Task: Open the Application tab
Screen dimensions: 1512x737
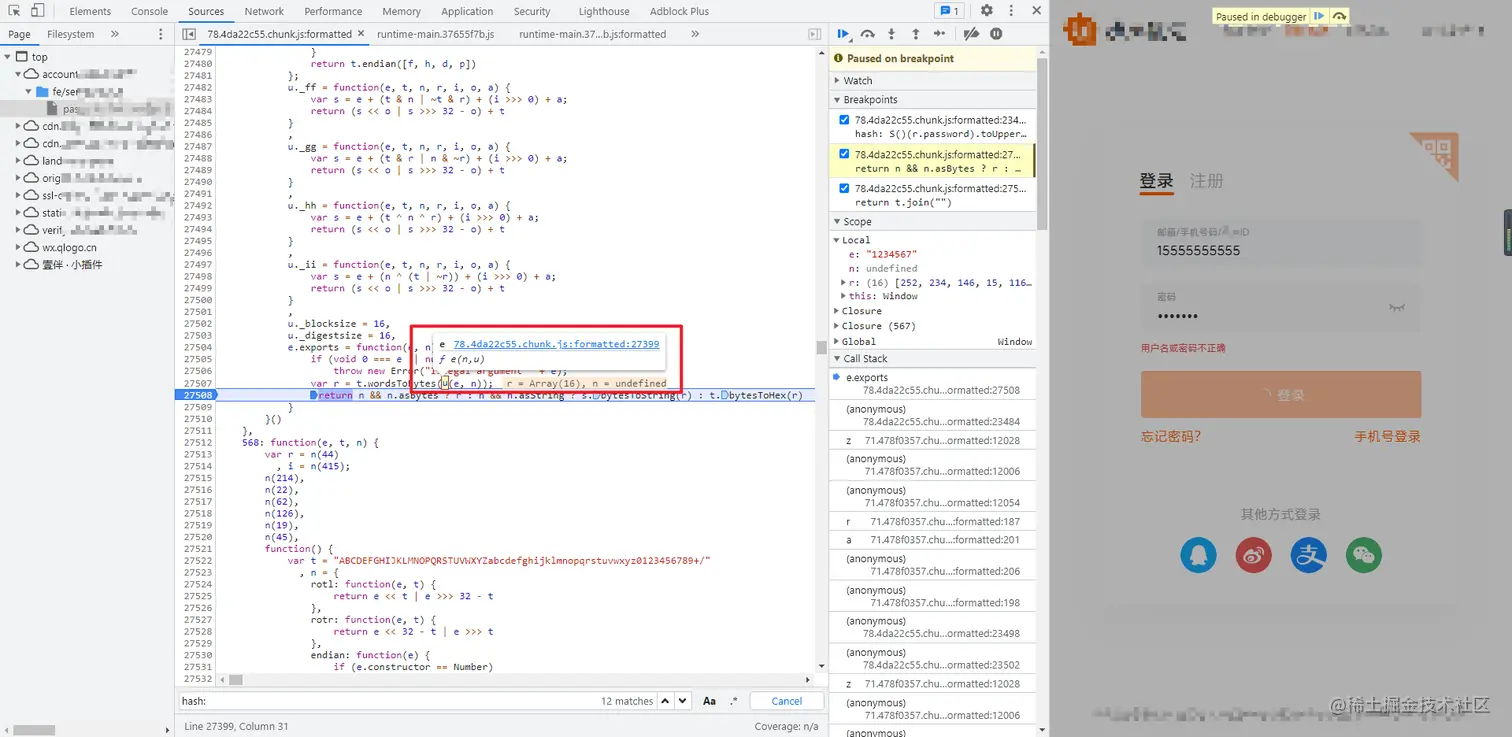Action: (x=467, y=11)
